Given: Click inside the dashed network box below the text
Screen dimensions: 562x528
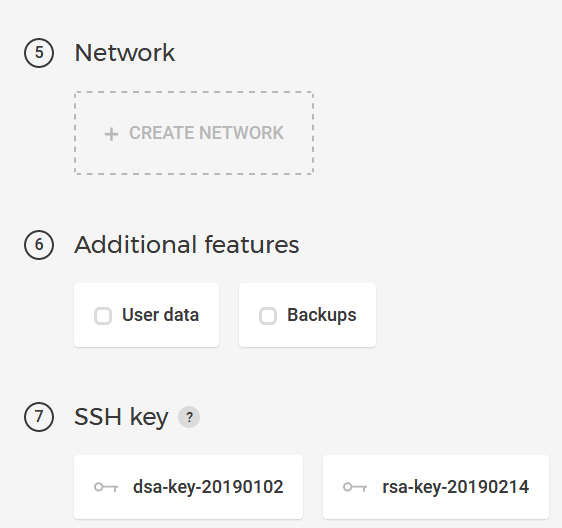Looking at the screenshot, I should pyautogui.click(x=194, y=160).
